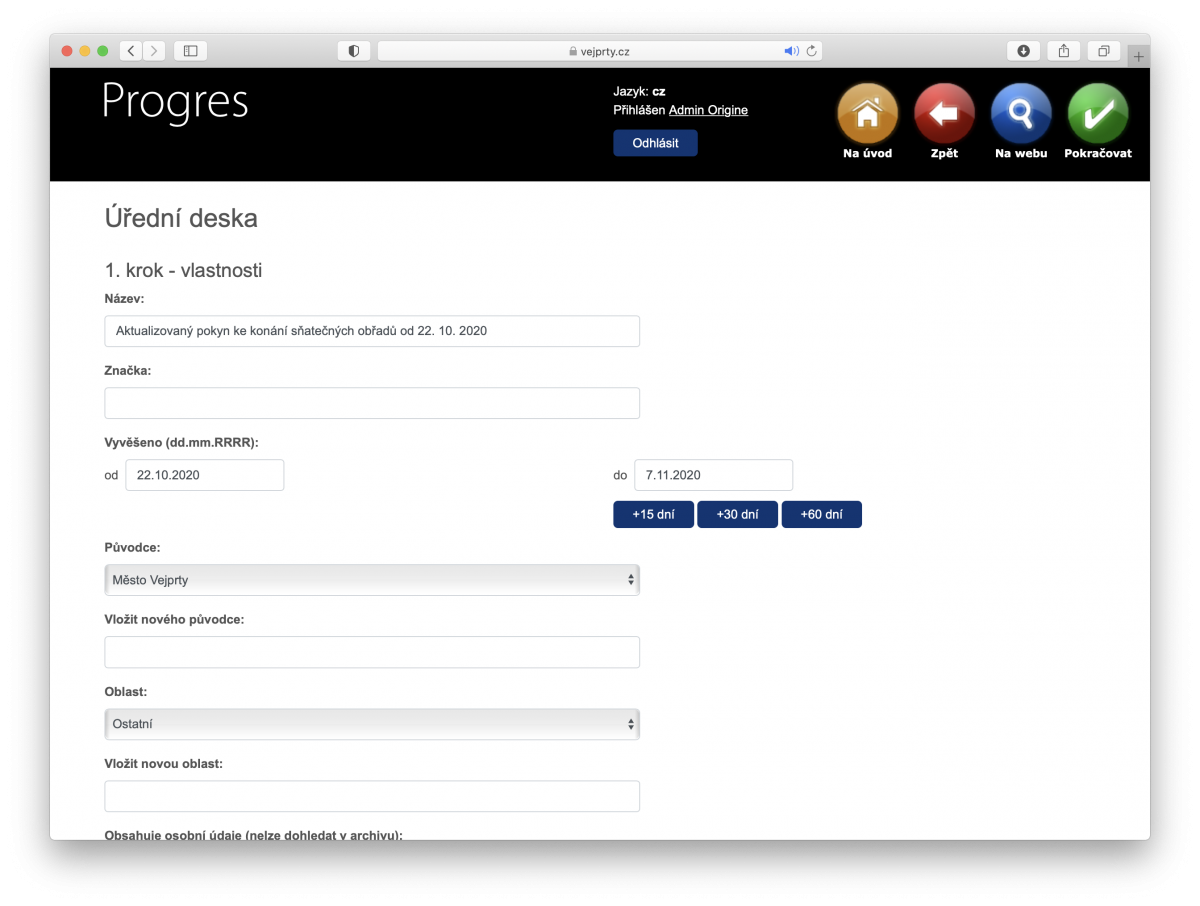The image size is (1200, 906).
Task: Open the Admin Origine user link
Action: click(x=708, y=110)
